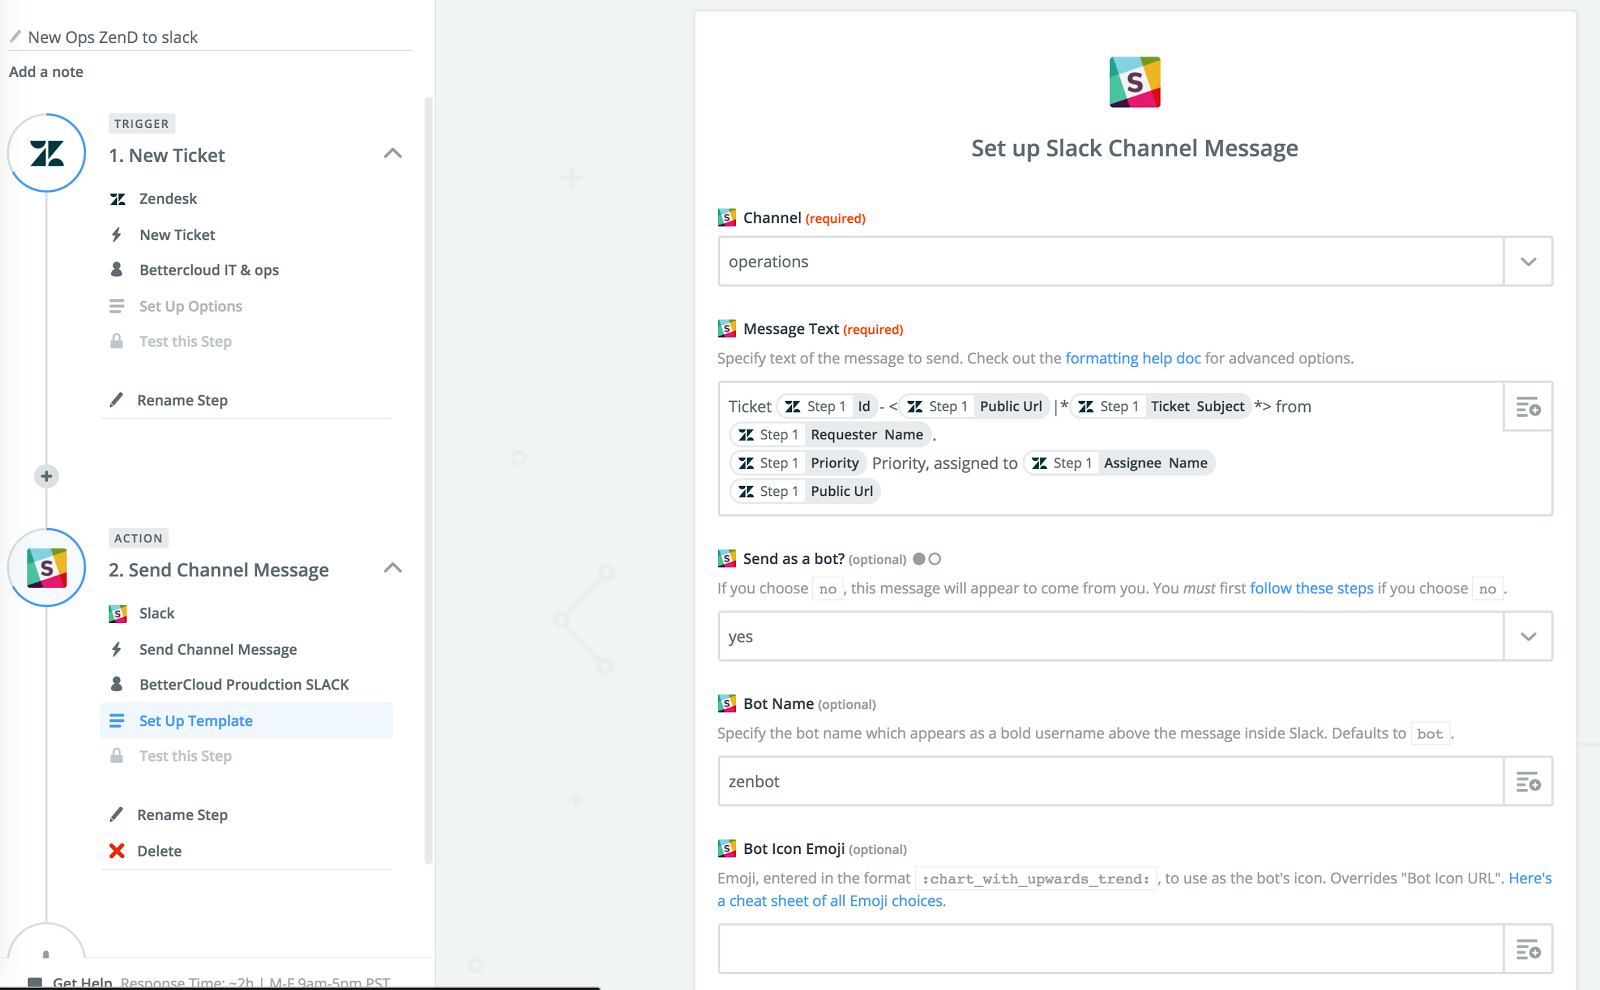The width and height of the screenshot is (1600, 990).
Task: Open Set Up Template item
Action: (x=246, y=721)
